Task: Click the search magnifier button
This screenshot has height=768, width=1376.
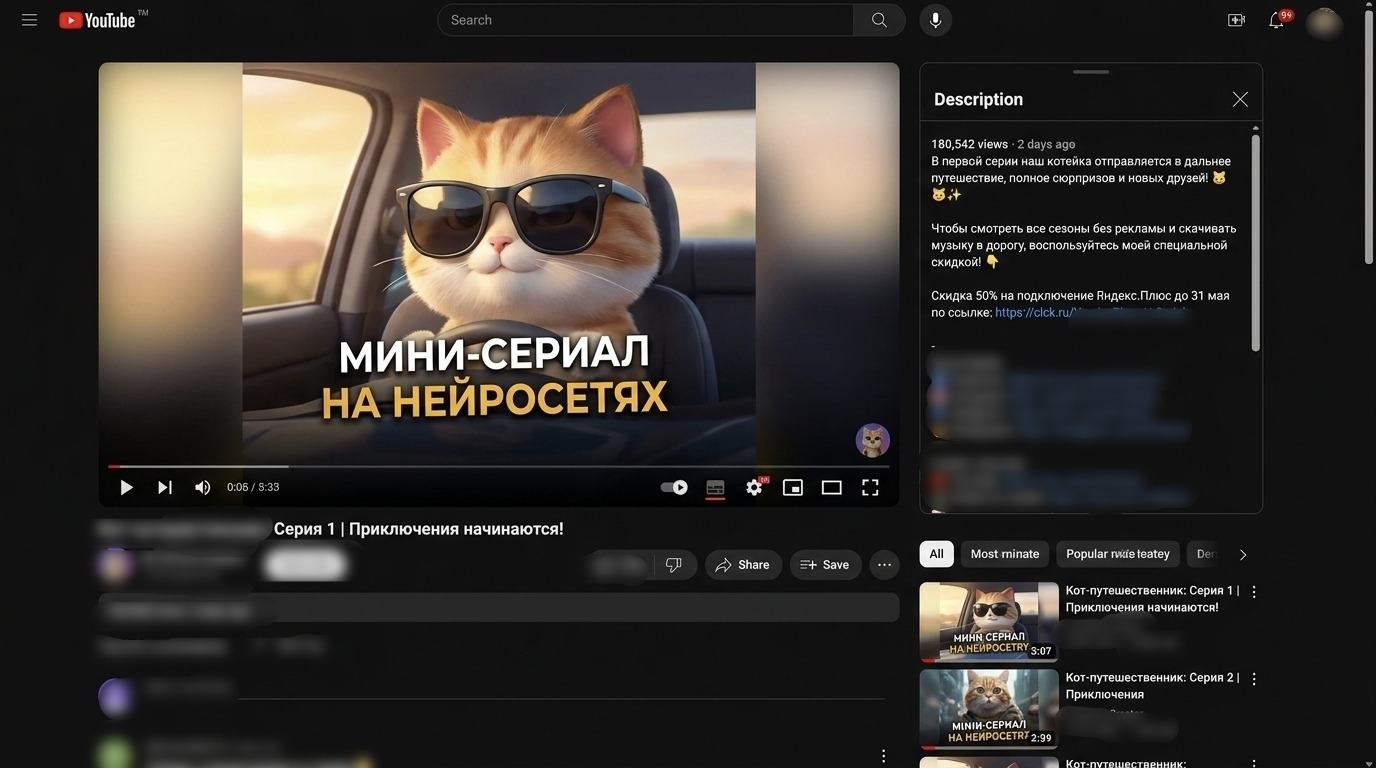Action: point(879,20)
